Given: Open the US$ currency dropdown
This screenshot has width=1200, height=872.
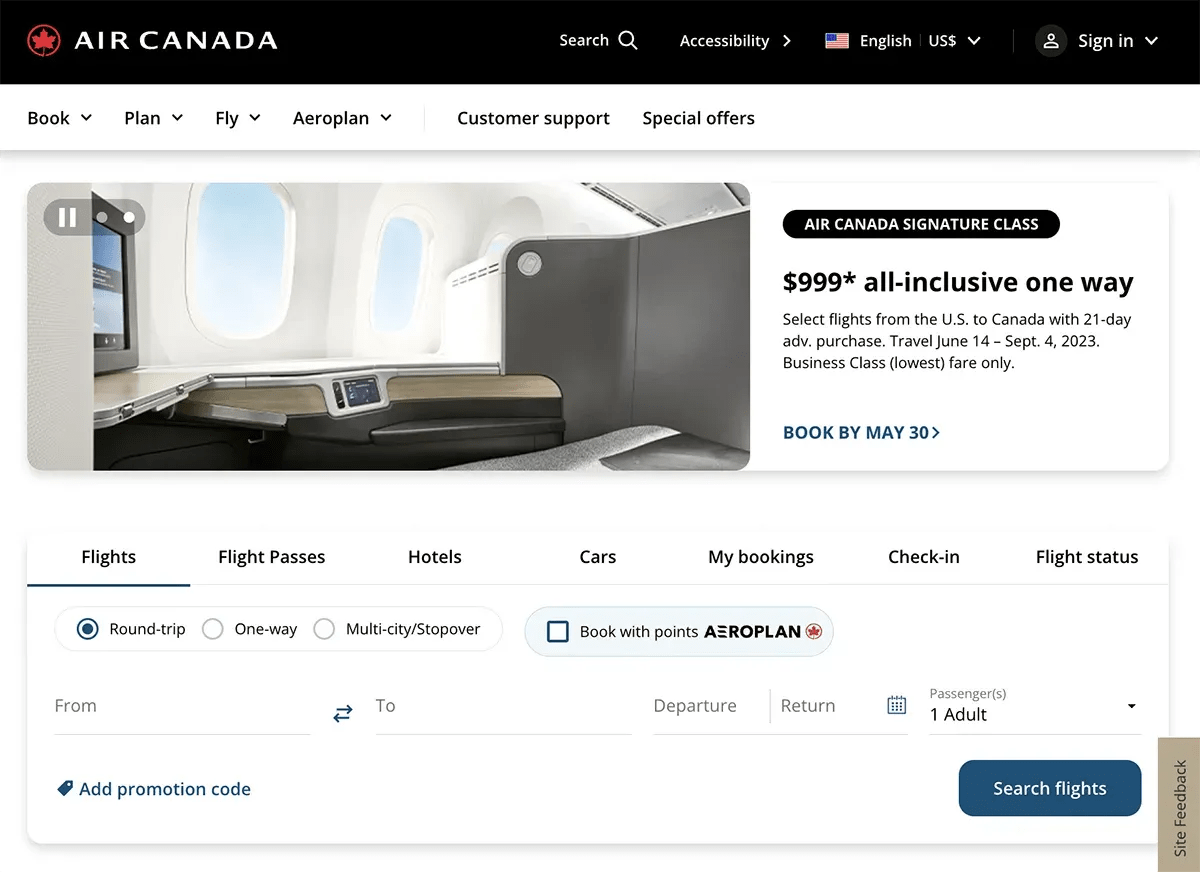Looking at the screenshot, I should coord(953,41).
